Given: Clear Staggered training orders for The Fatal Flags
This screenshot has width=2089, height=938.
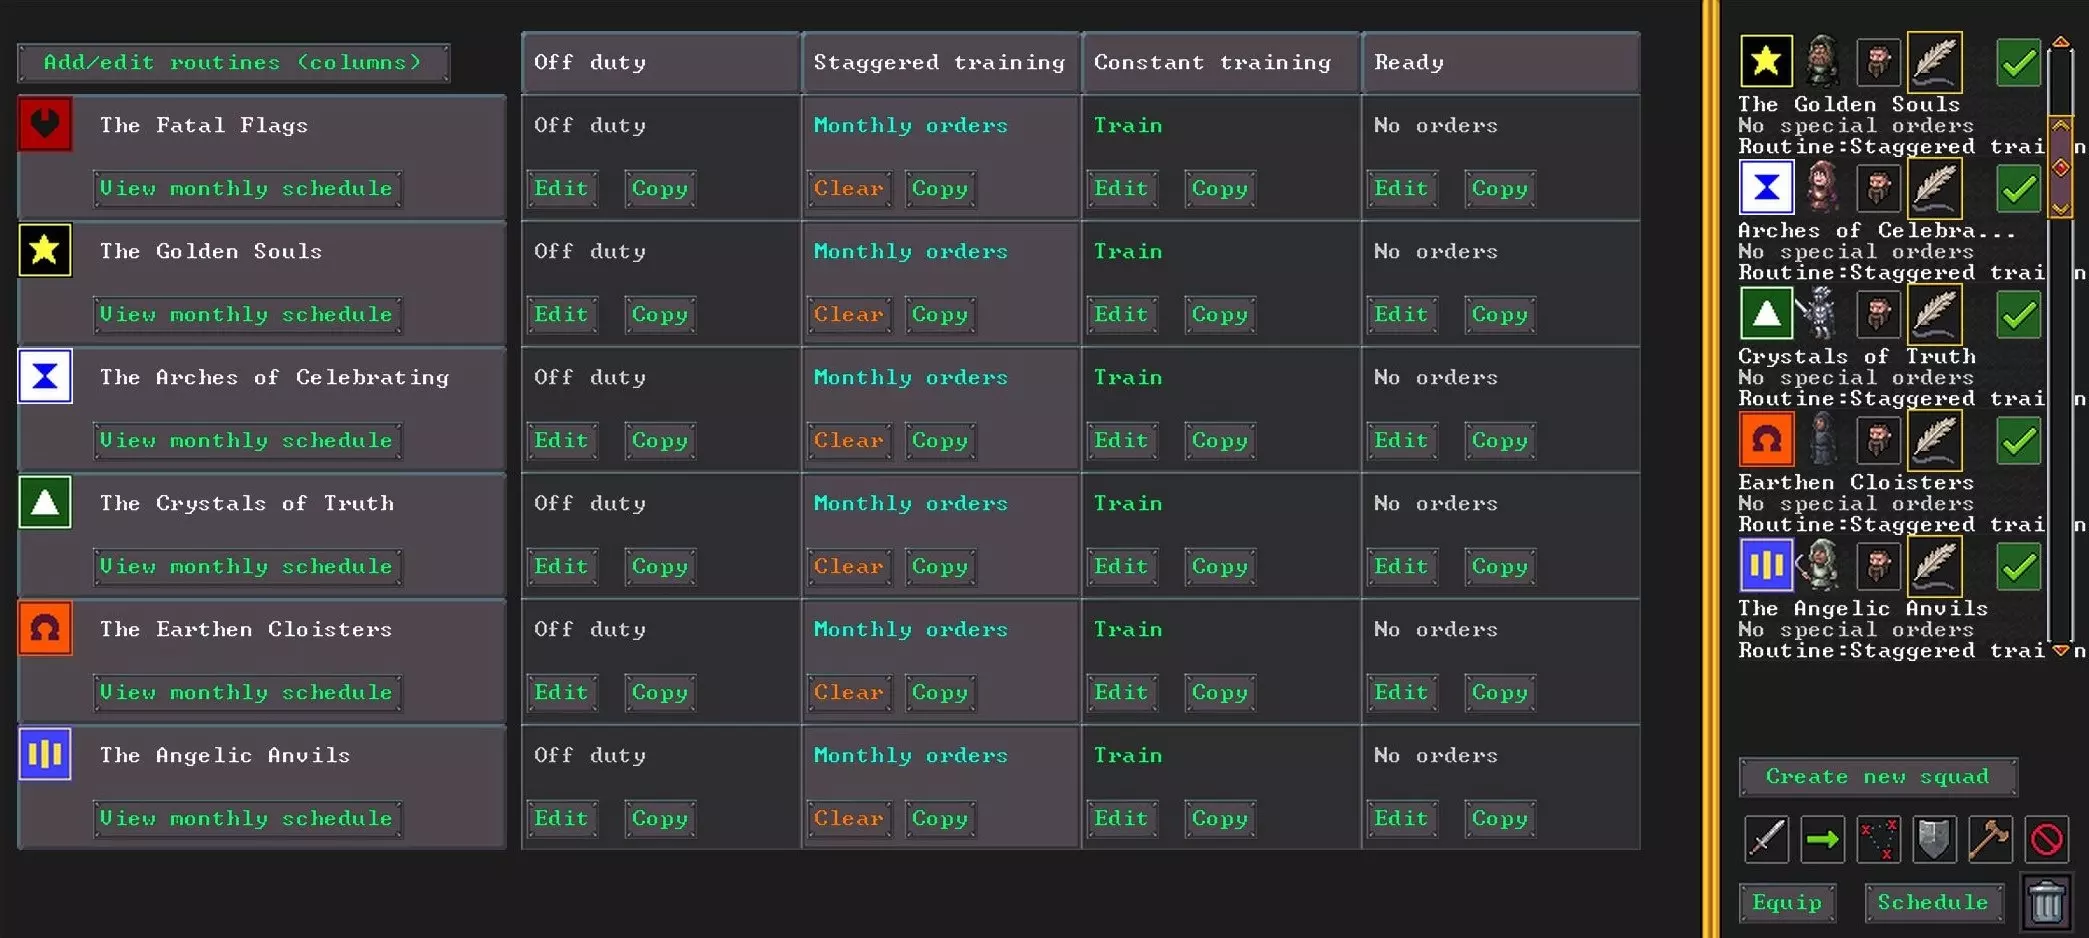Looking at the screenshot, I should tap(848, 188).
